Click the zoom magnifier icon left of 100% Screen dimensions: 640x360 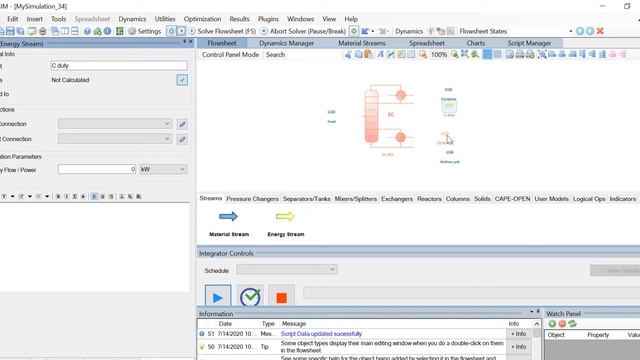(x=423, y=54)
